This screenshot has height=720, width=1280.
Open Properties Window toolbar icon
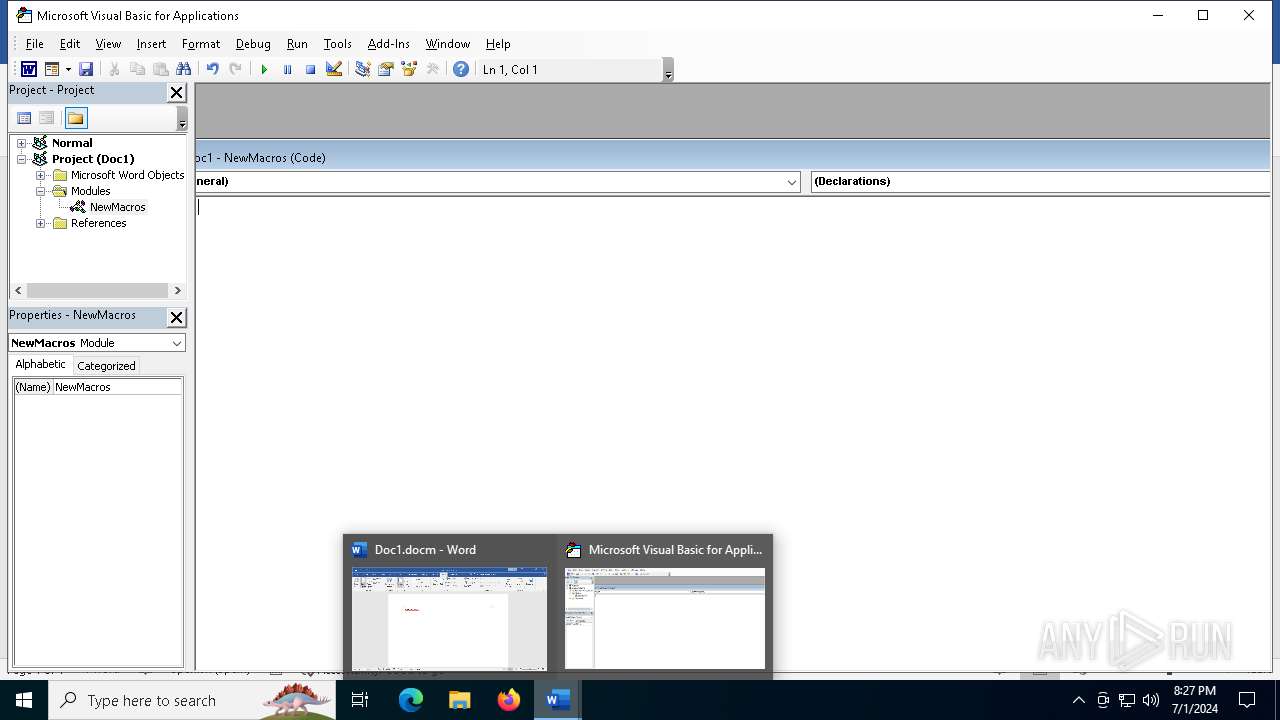pyautogui.click(x=385, y=69)
